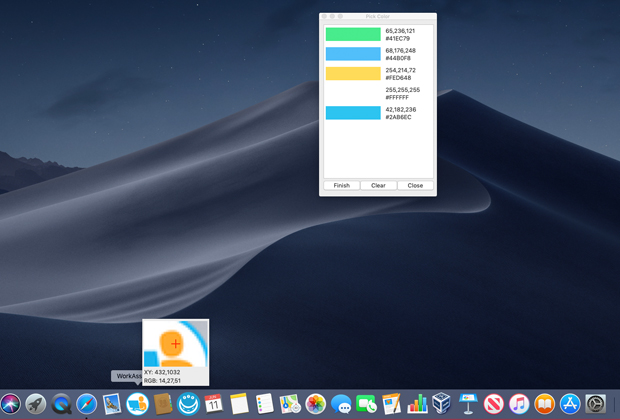The height and width of the screenshot is (420, 620).
Task: Open Siri from the dock
Action: (x=10, y=404)
